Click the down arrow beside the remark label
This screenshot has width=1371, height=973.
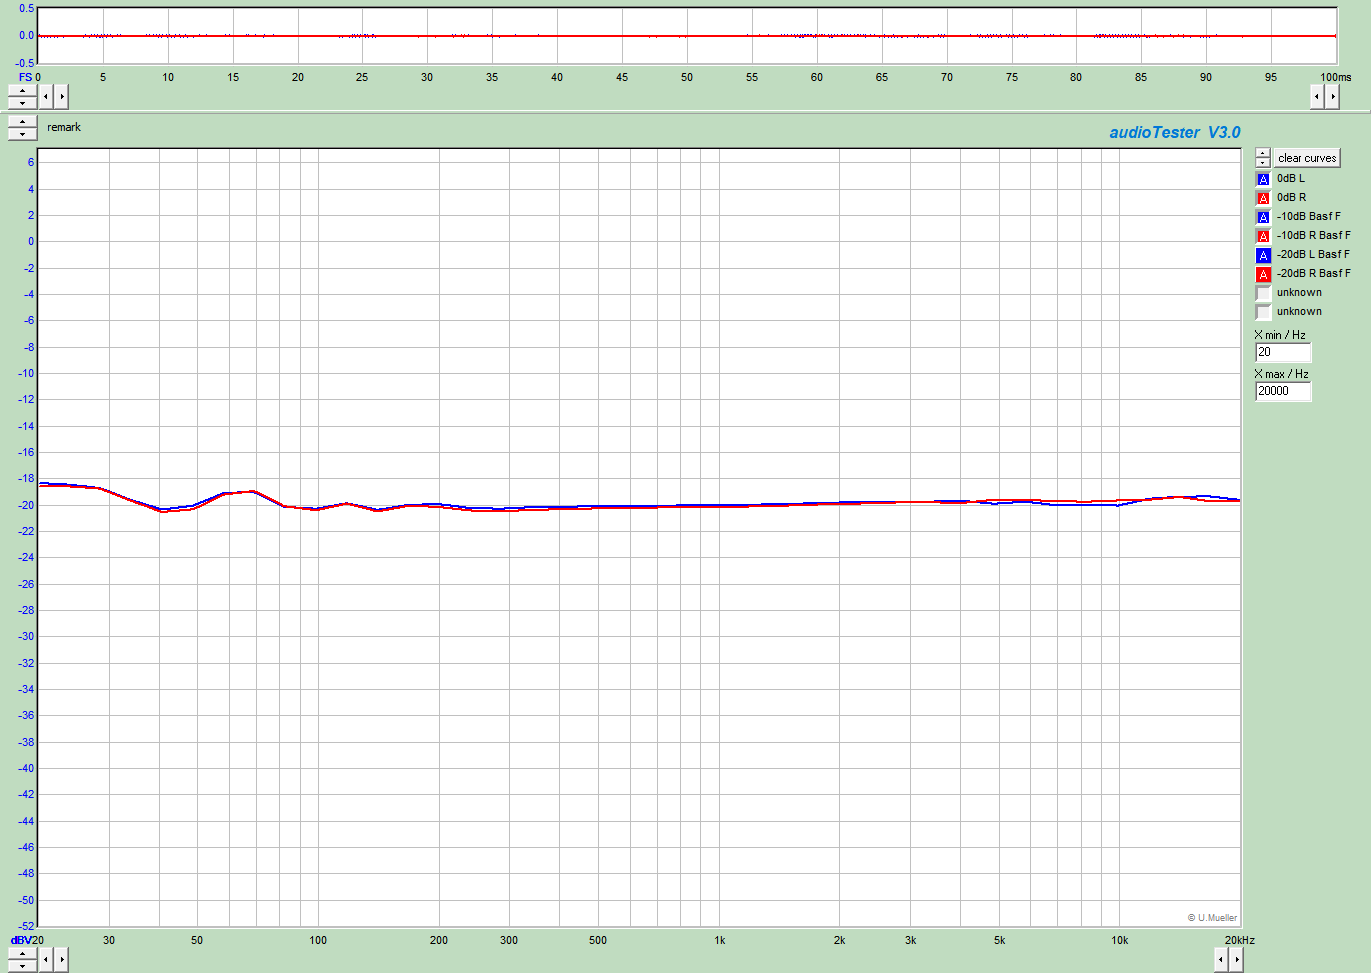click(x=22, y=134)
